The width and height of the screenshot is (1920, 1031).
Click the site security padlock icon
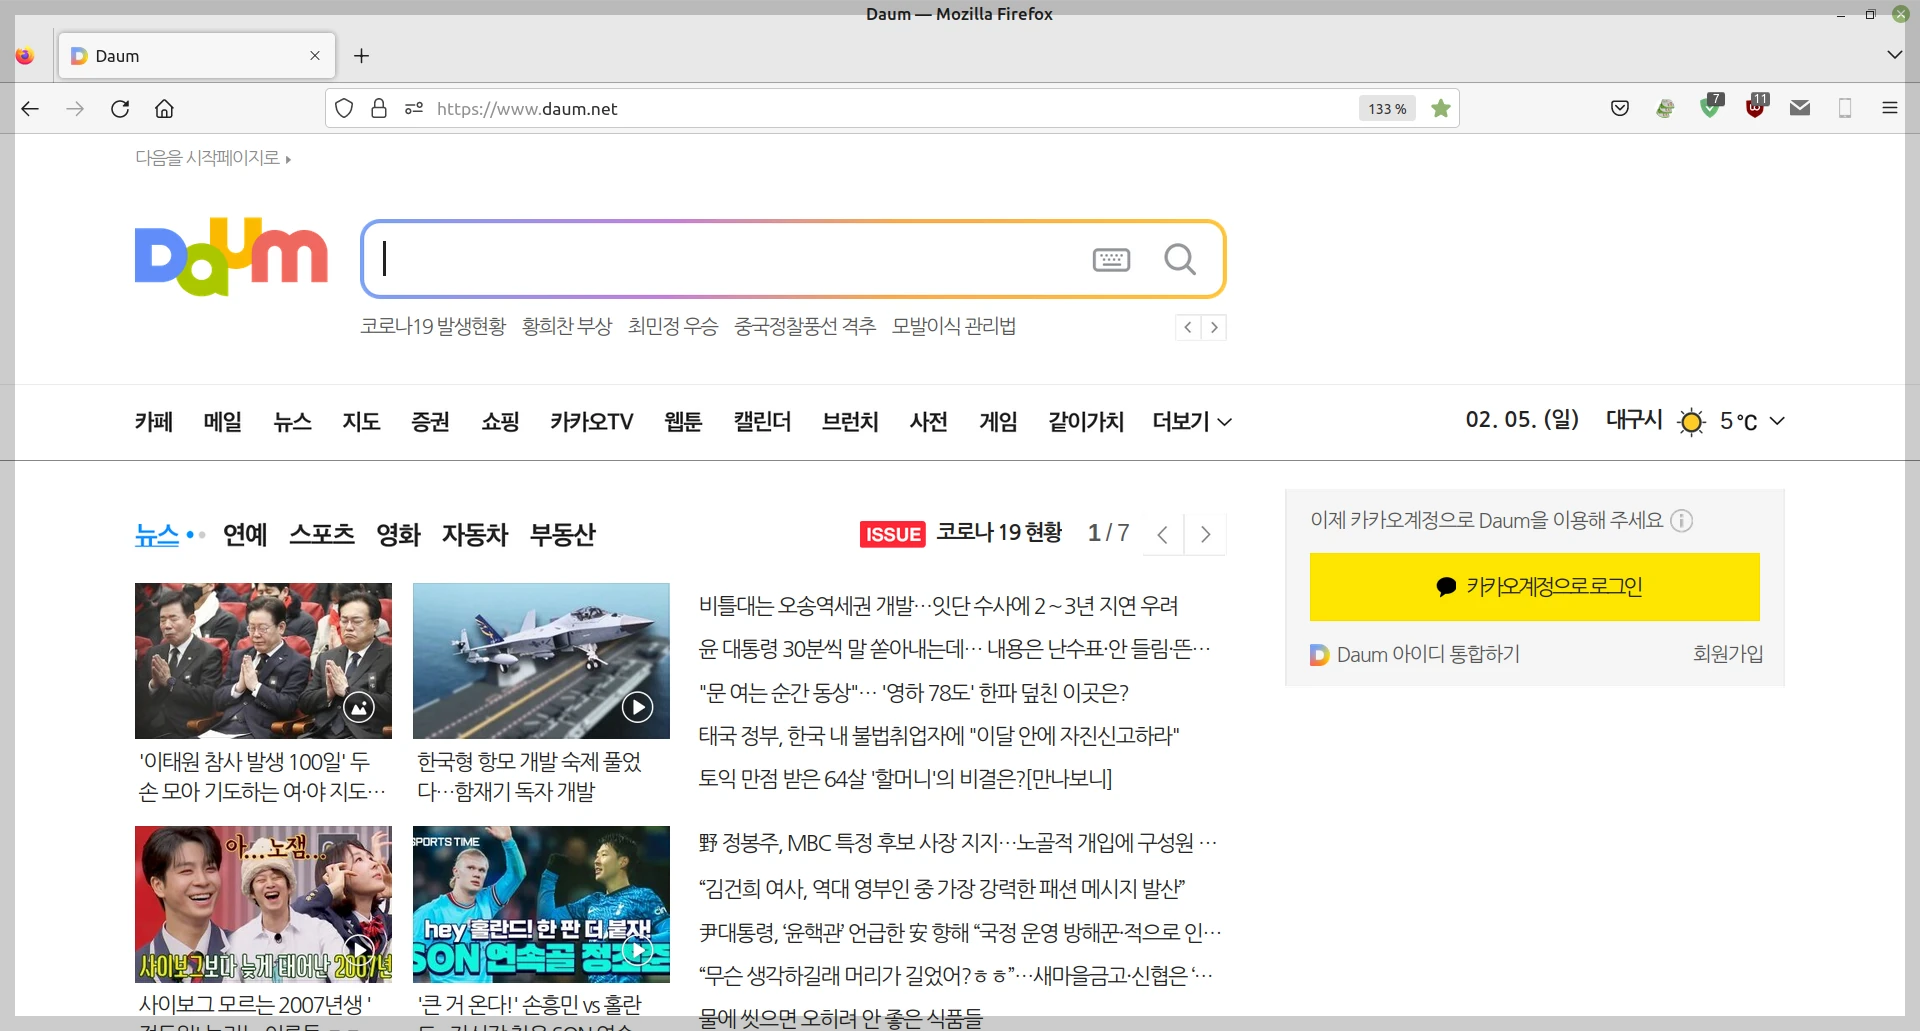pyautogui.click(x=379, y=108)
